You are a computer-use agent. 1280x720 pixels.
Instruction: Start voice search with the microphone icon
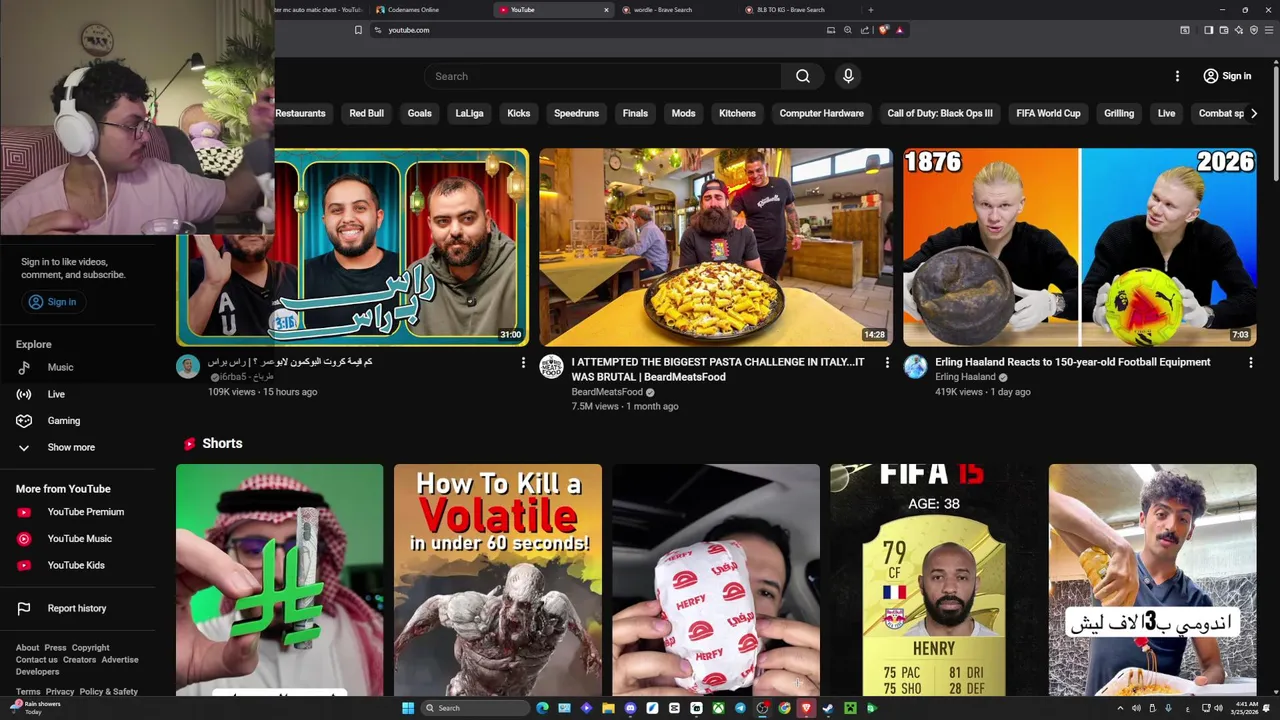click(848, 76)
